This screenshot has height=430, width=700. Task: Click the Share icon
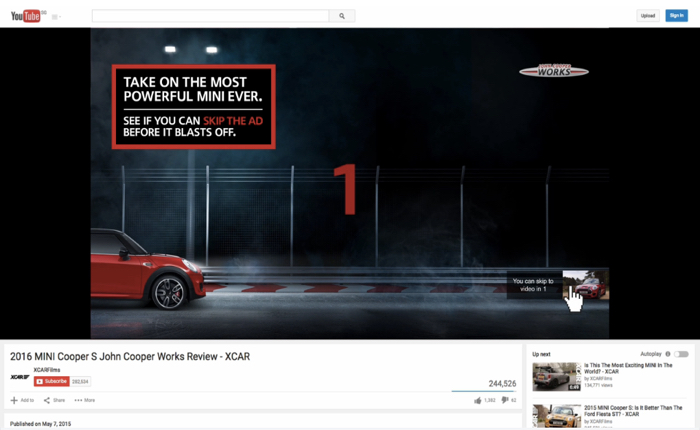tap(47, 400)
